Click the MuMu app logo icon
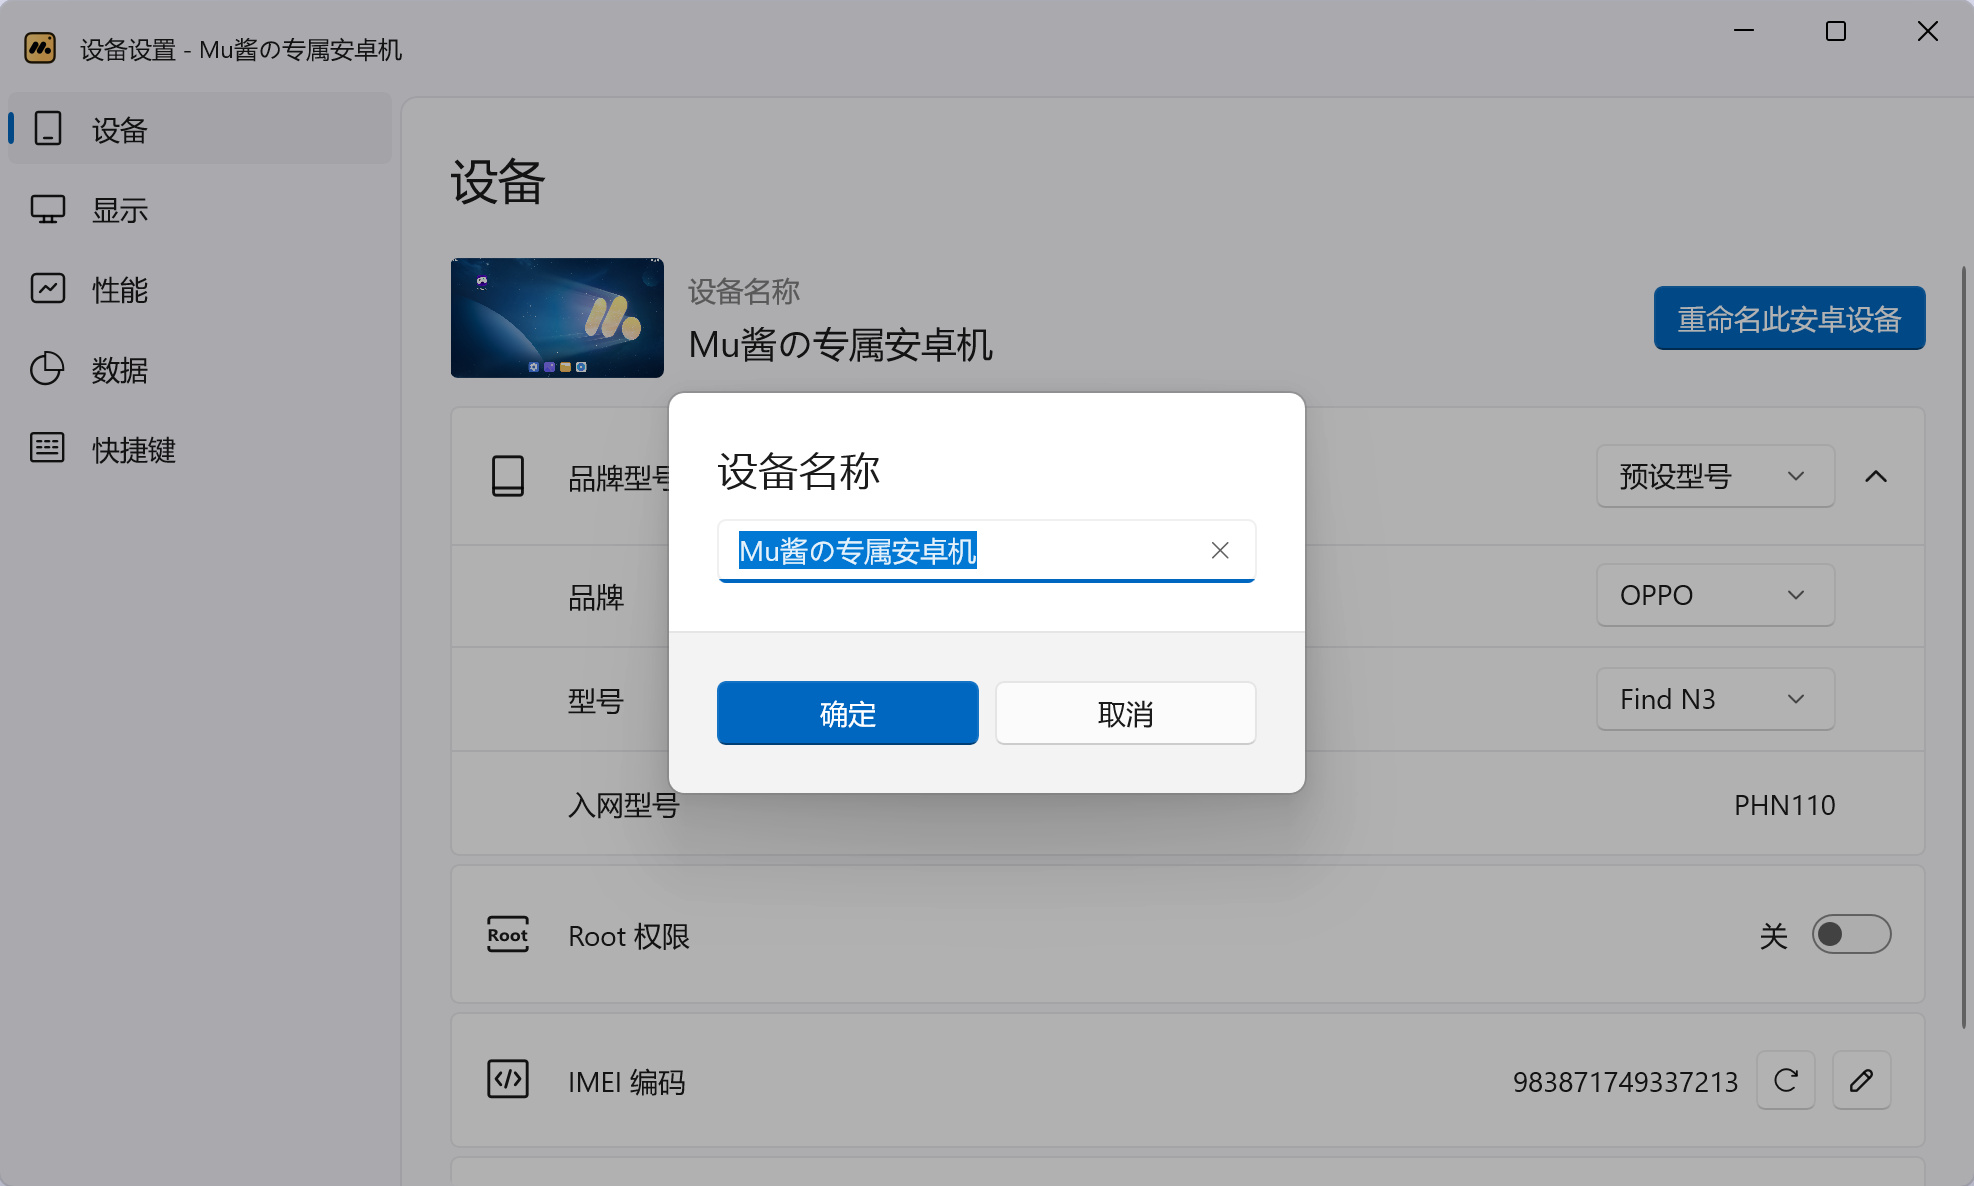 coord(40,48)
